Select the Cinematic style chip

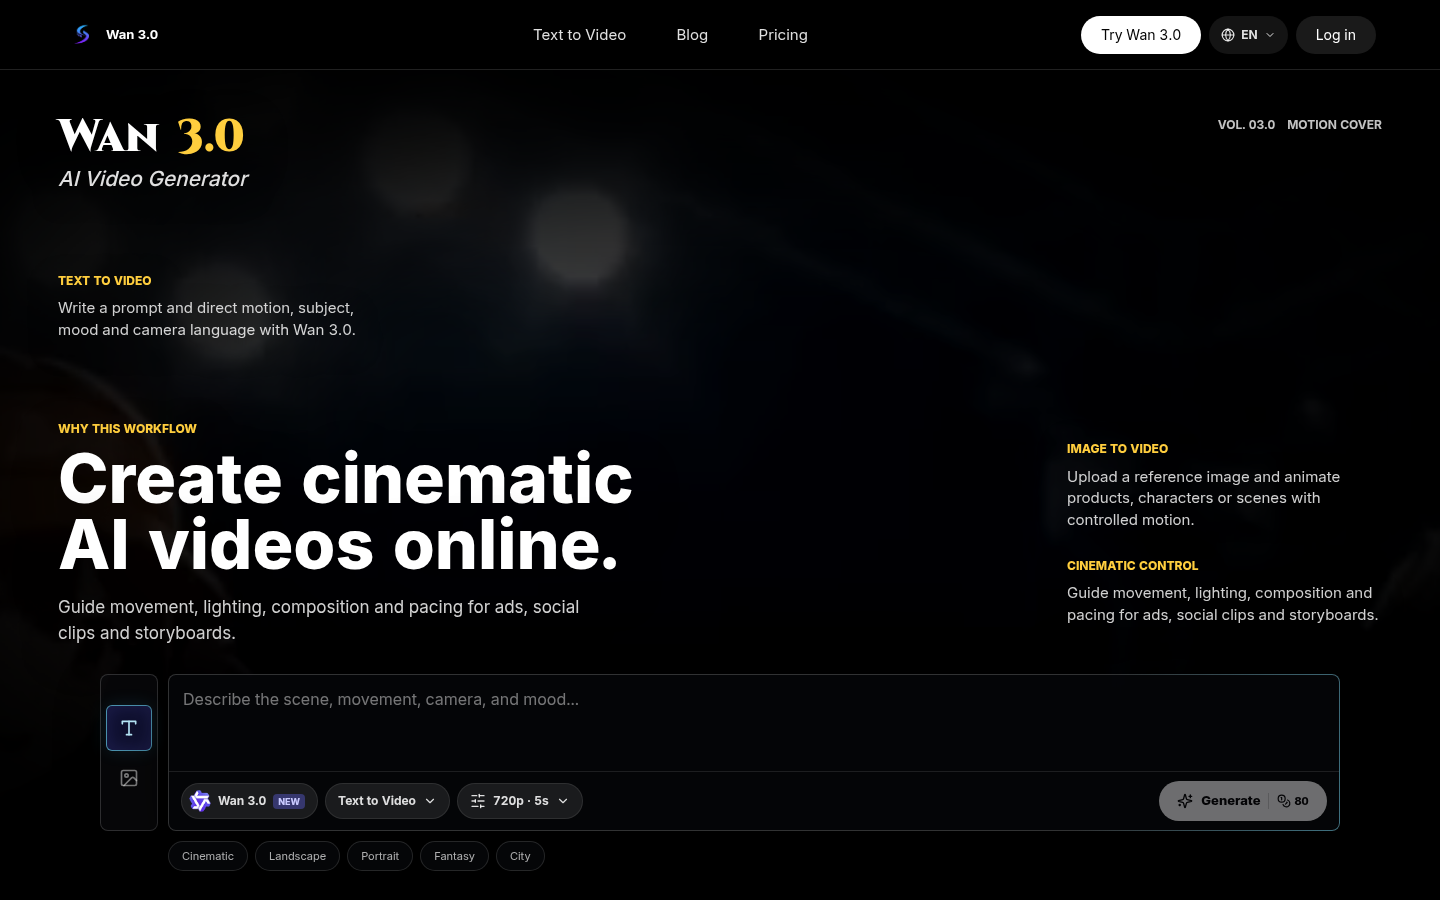[x=208, y=856]
